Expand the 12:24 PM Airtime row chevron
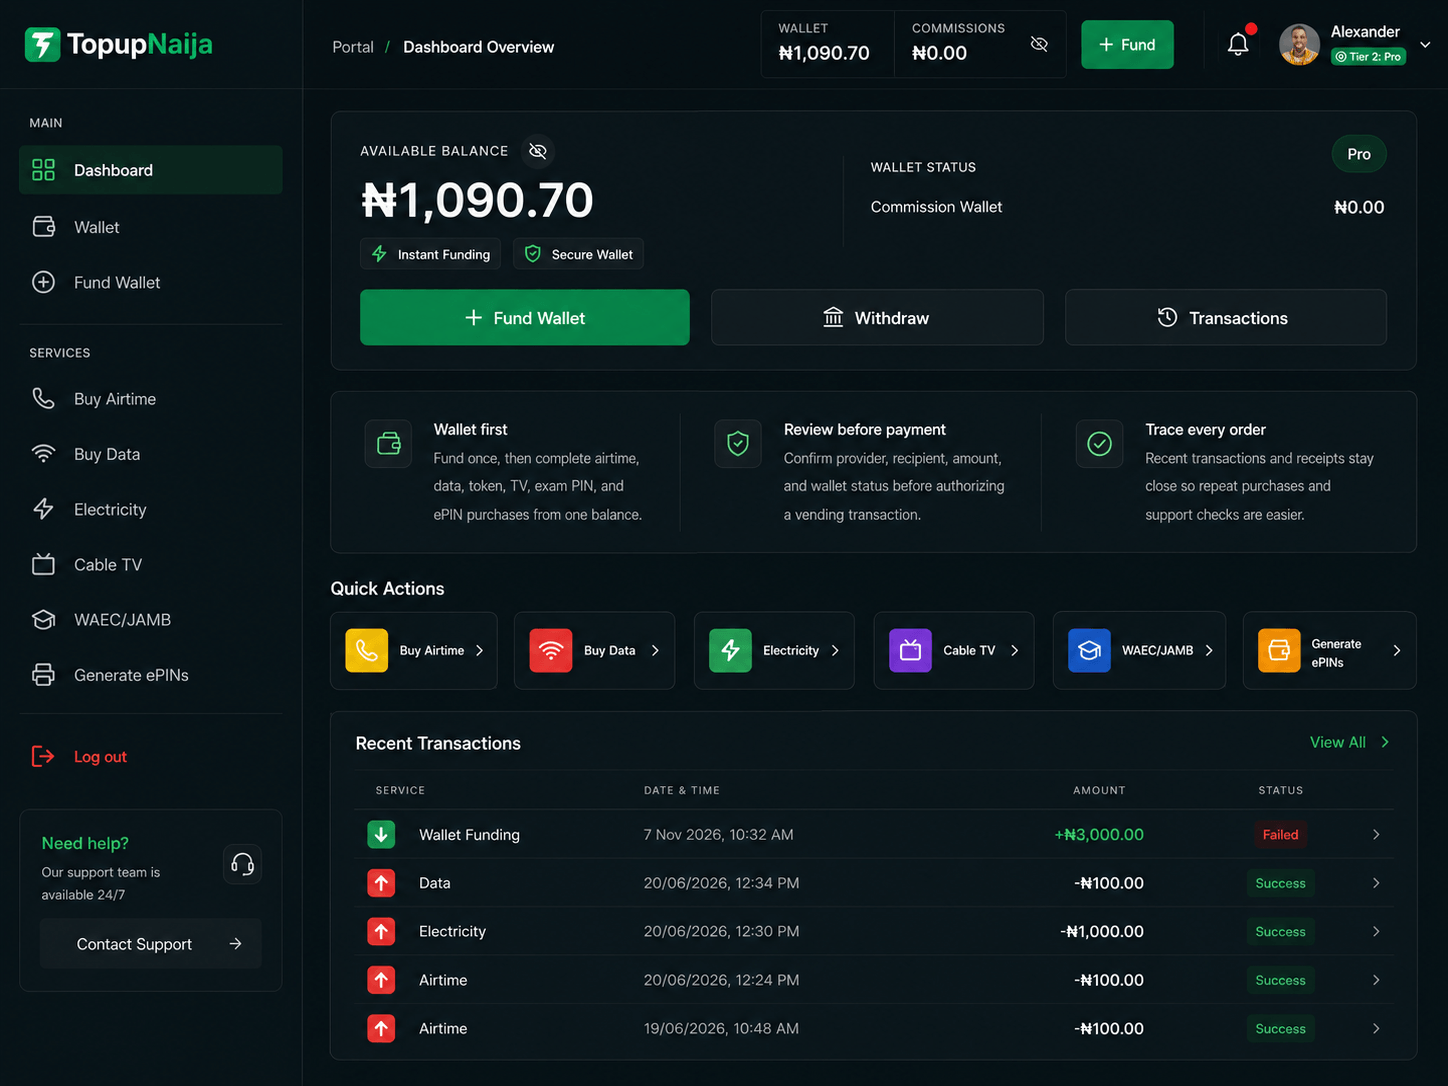This screenshot has width=1448, height=1086. 1376,980
